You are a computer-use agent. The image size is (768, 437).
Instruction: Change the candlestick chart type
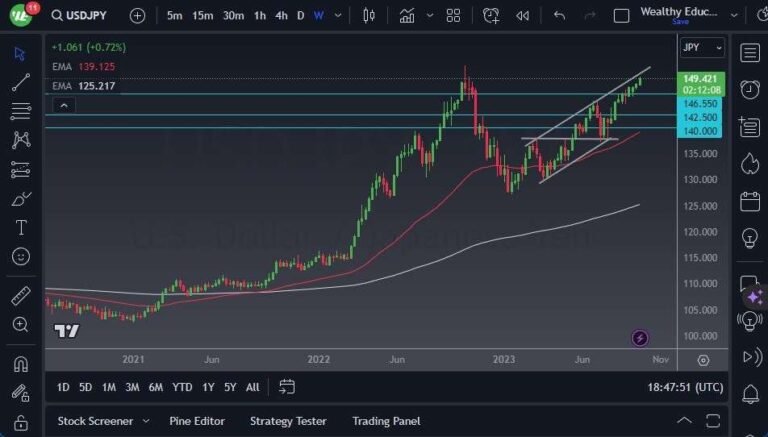(x=369, y=16)
